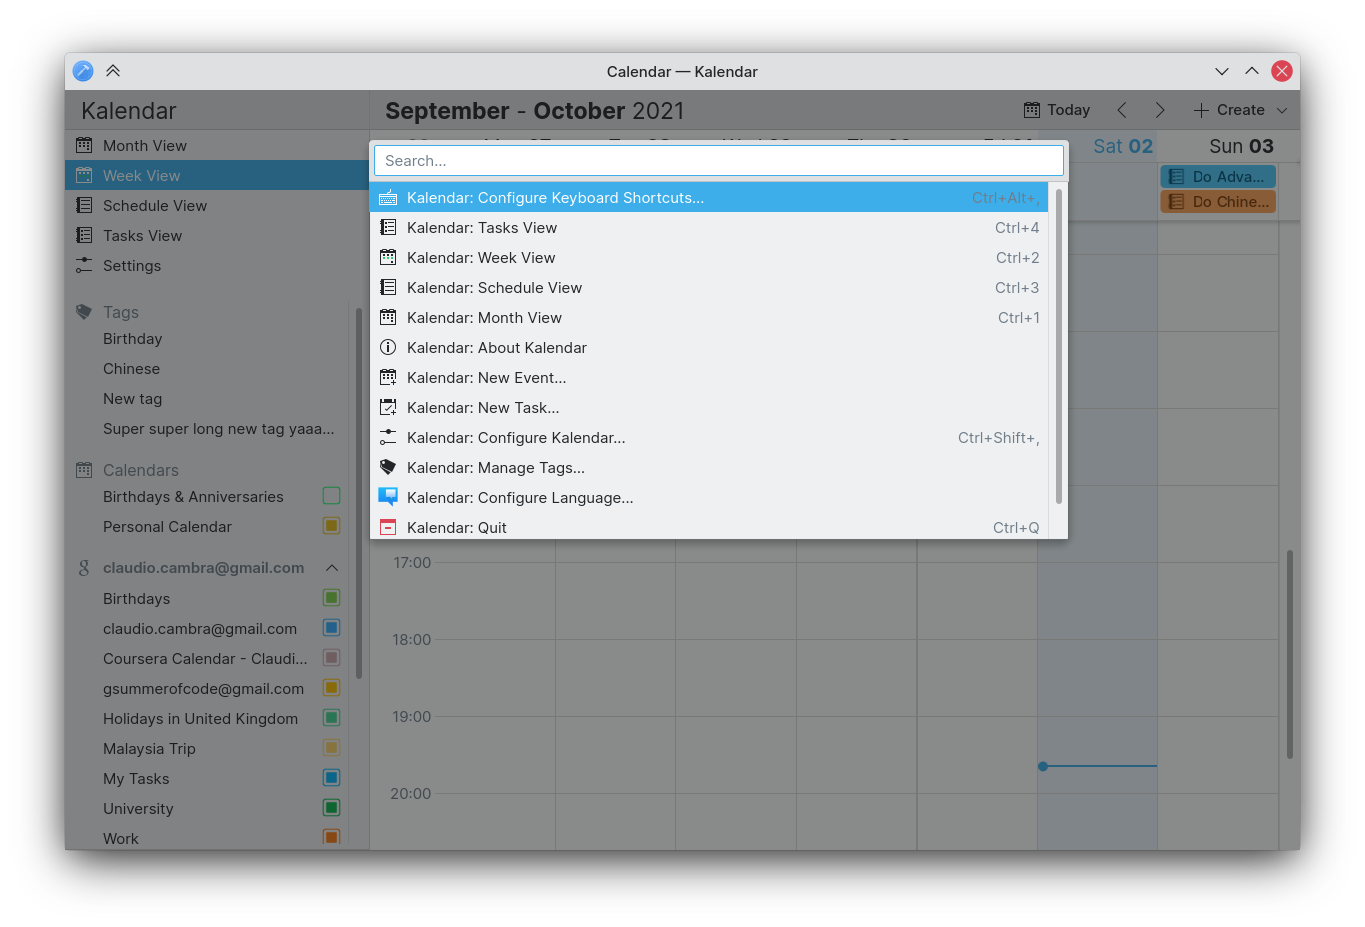Toggle the gsummerofcode@gmail.com calendar checkbox

[332, 688]
